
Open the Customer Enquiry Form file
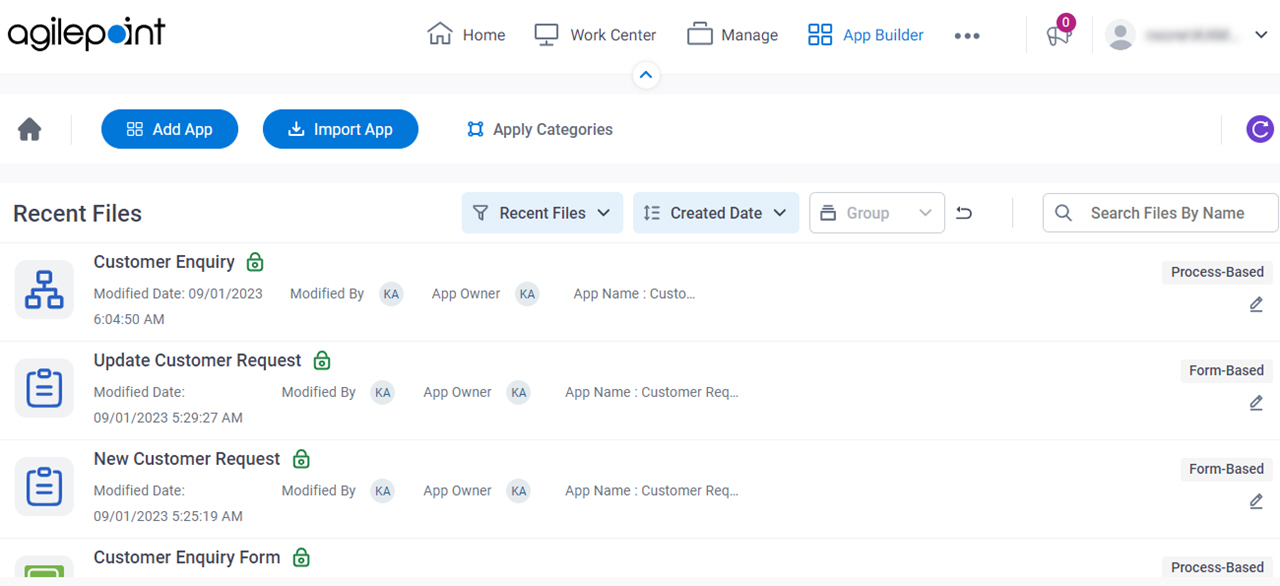coord(187,558)
